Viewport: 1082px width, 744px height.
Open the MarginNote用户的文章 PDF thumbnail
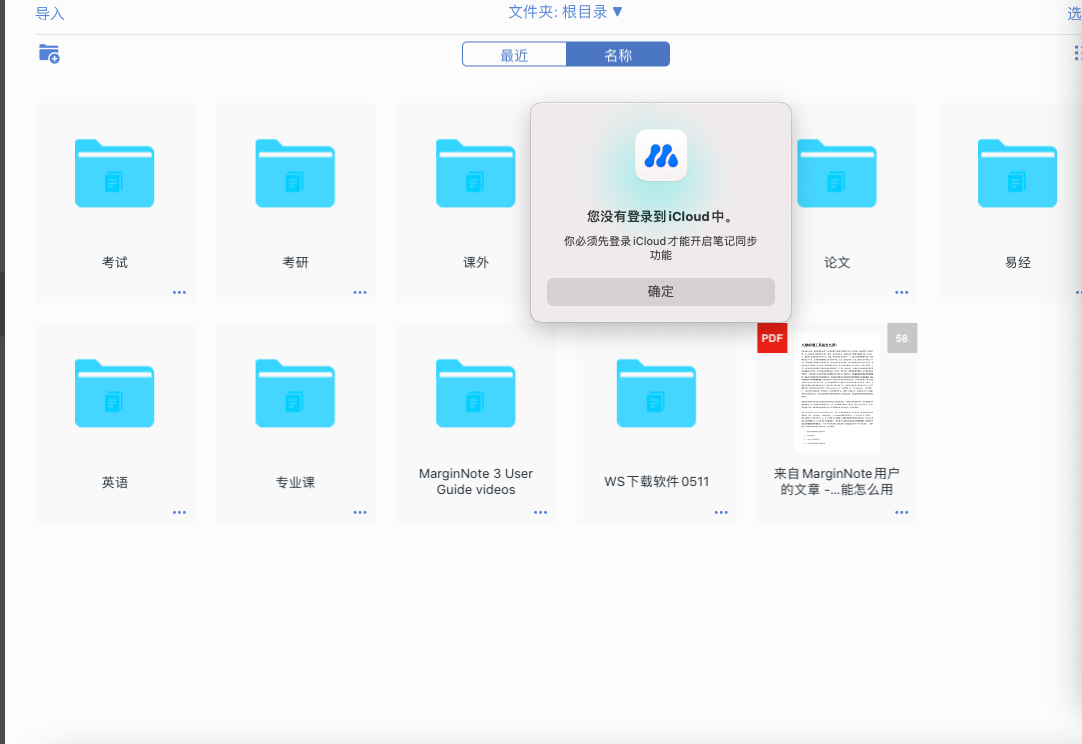click(x=837, y=393)
